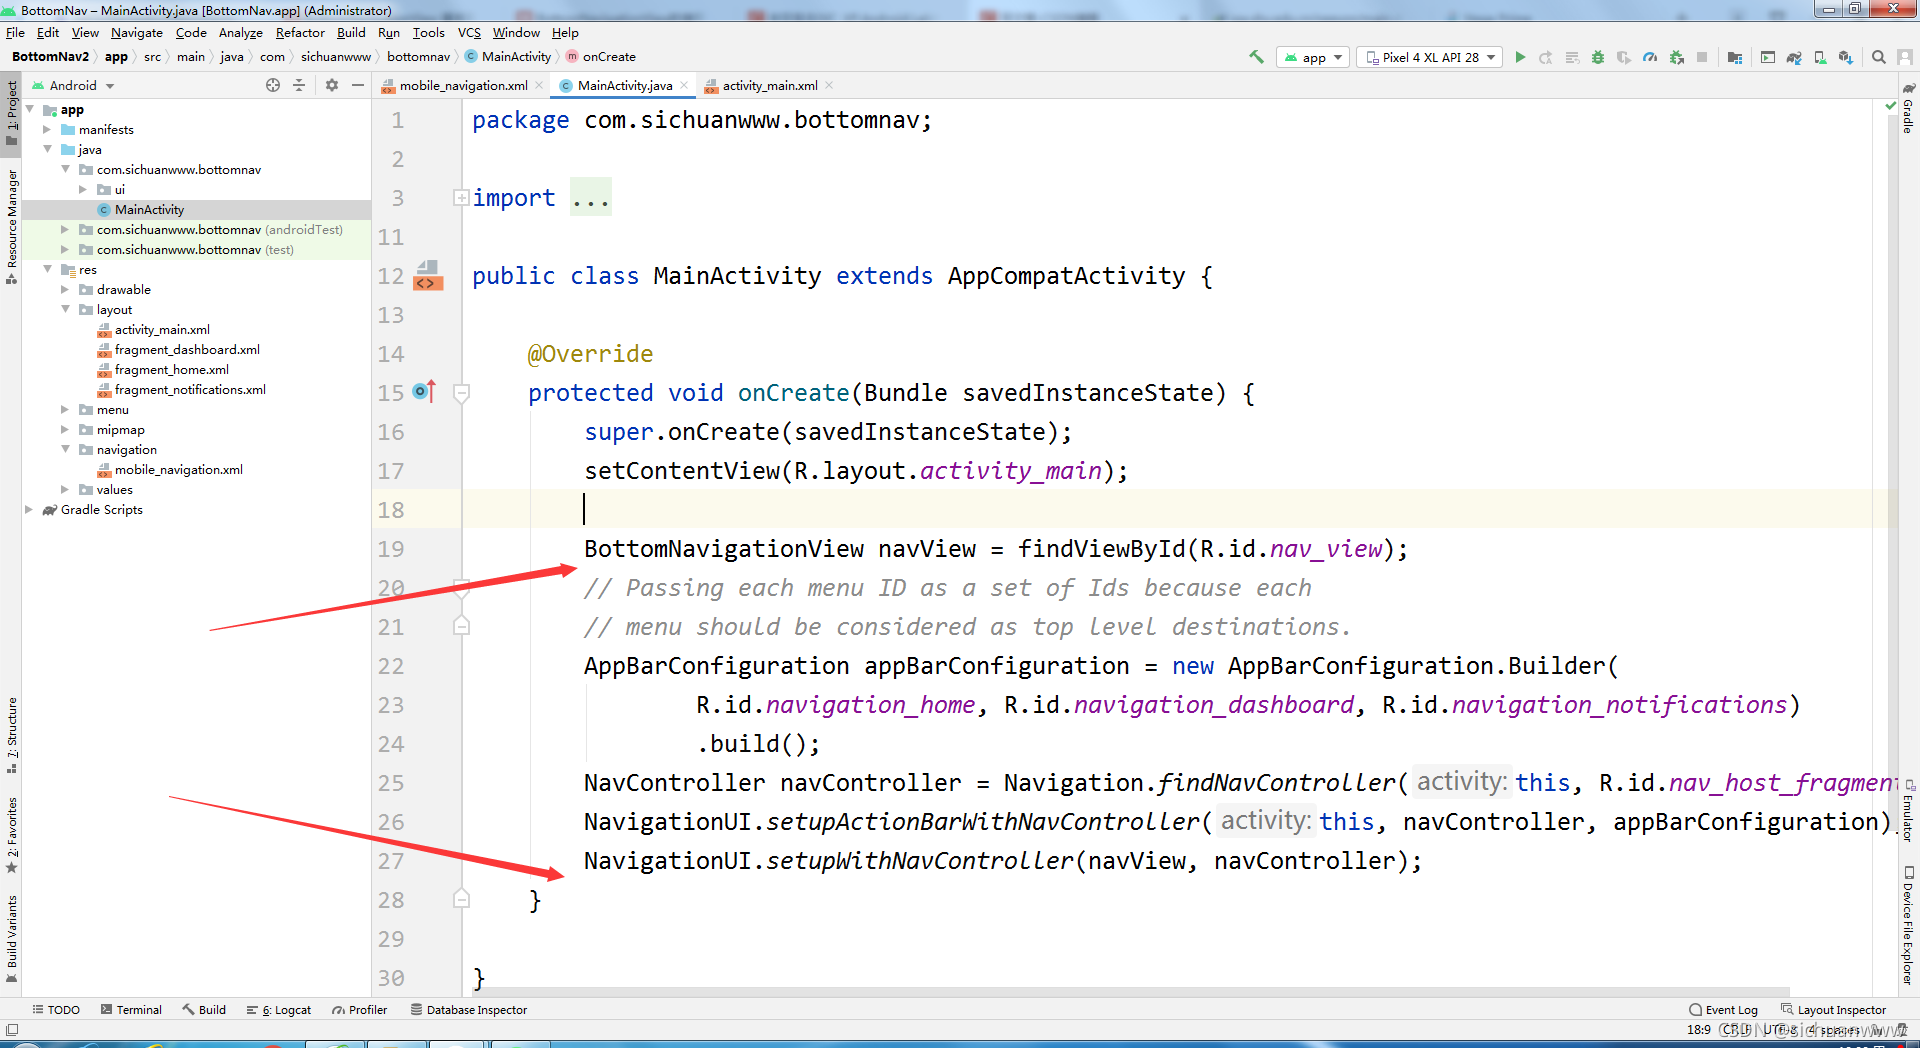
Task: Open the Pixel 4 XL API 28 device dropdown
Action: point(1430,57)
